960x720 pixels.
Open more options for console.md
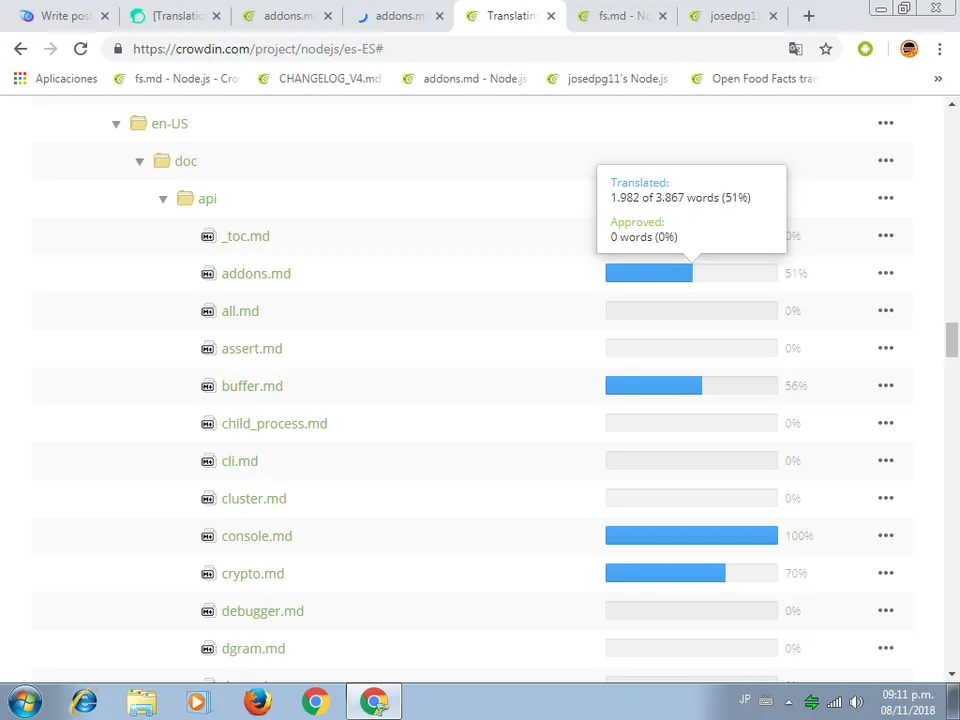click(885, 535)
